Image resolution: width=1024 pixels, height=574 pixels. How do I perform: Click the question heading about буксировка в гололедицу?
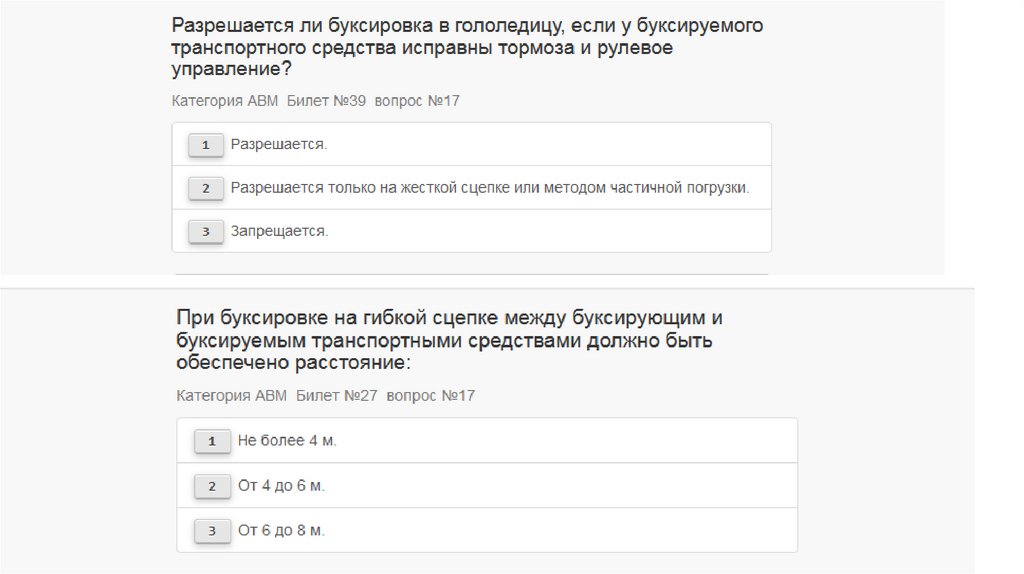[466, 47]
